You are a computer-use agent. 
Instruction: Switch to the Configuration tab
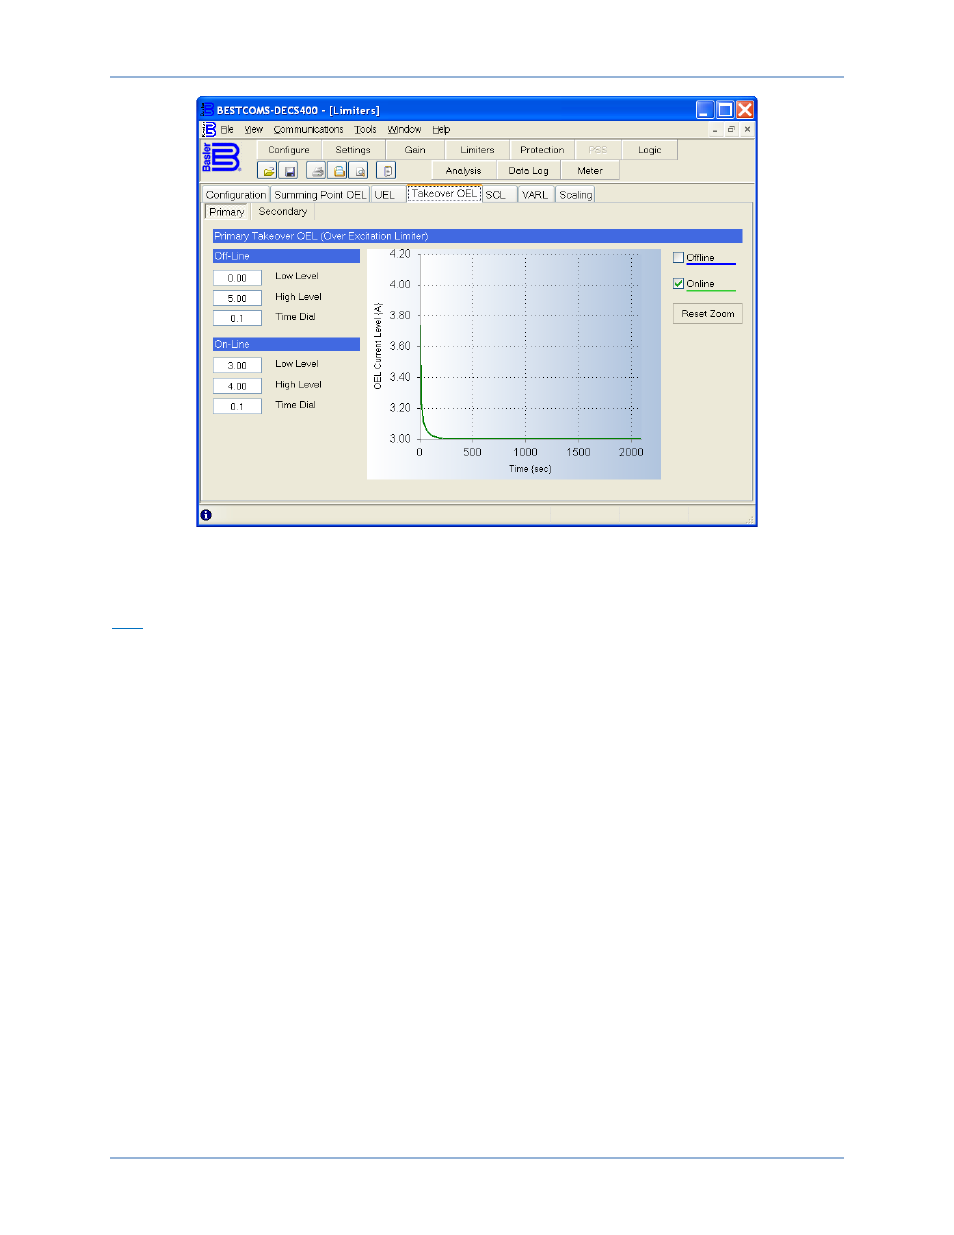point(236,195)
